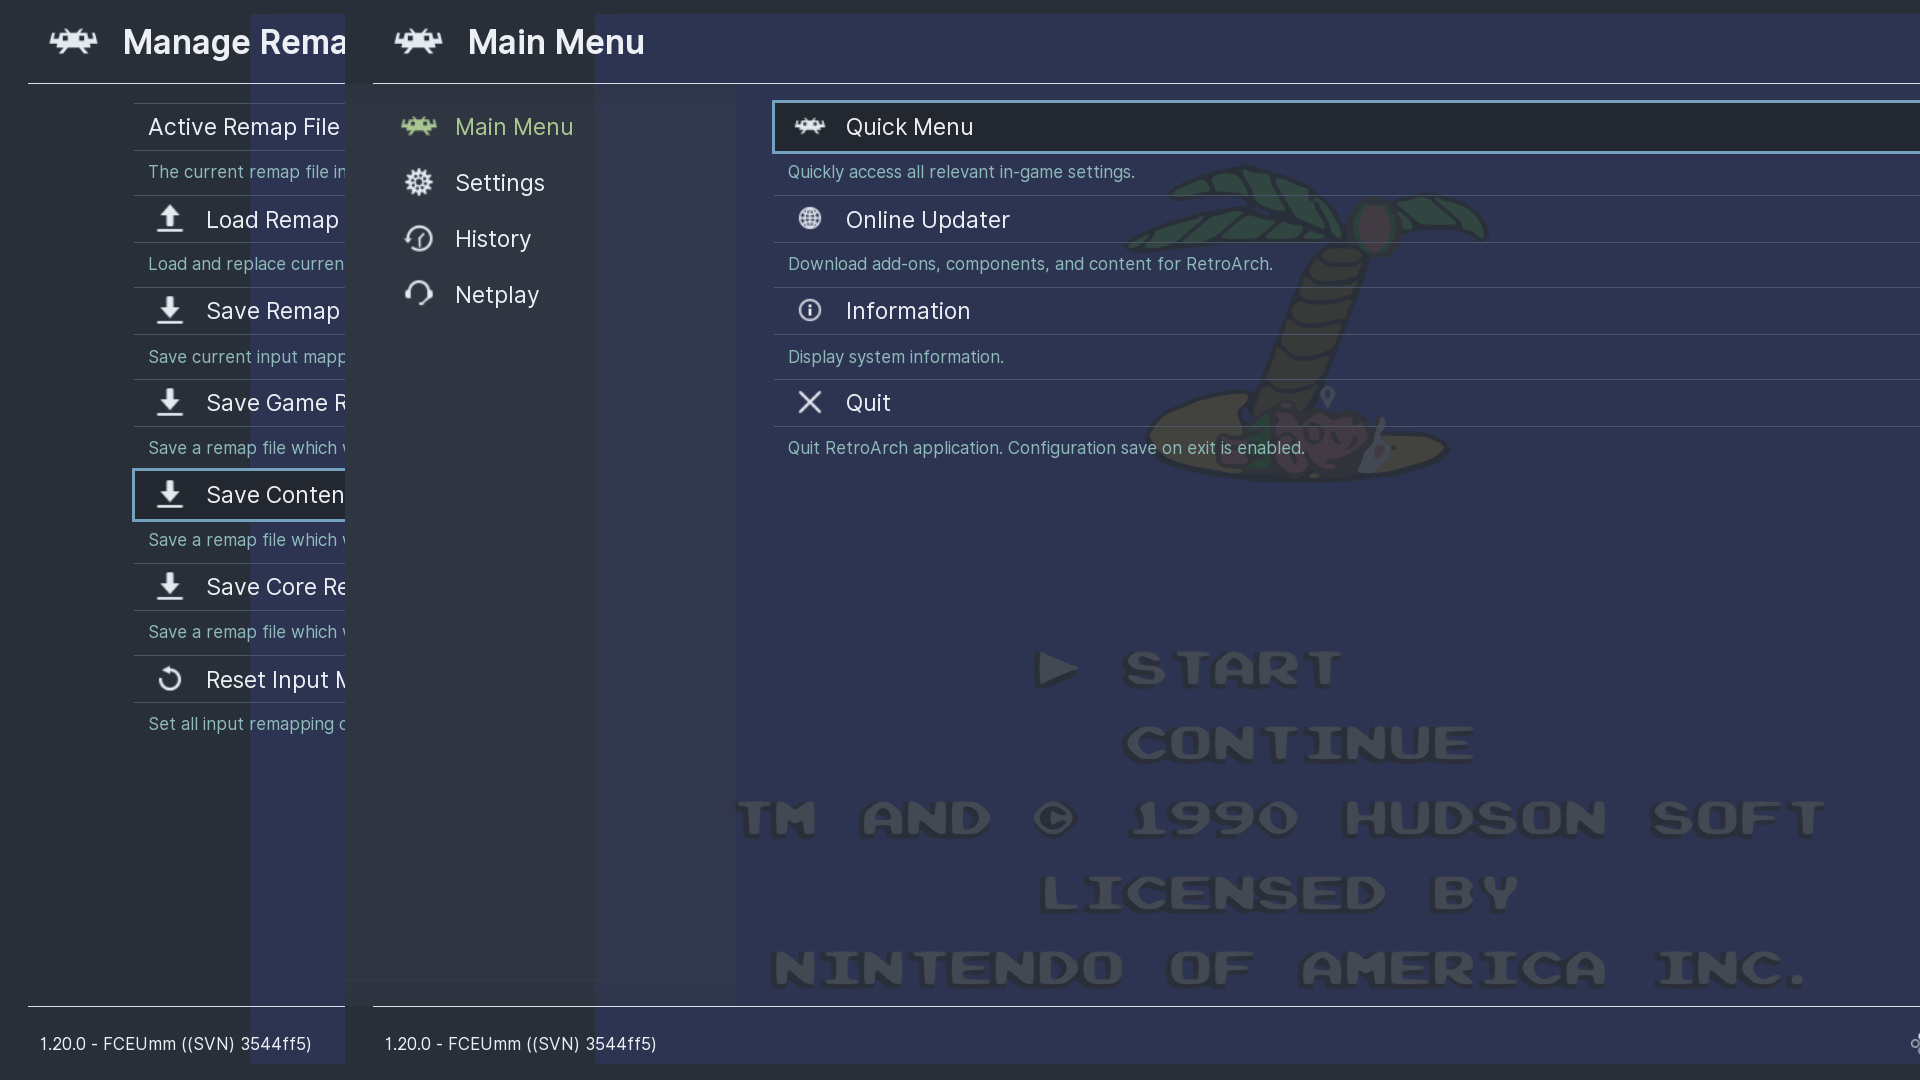
Task: Open the Netplay sidebar entry
Action: click(x=496, y=295)
